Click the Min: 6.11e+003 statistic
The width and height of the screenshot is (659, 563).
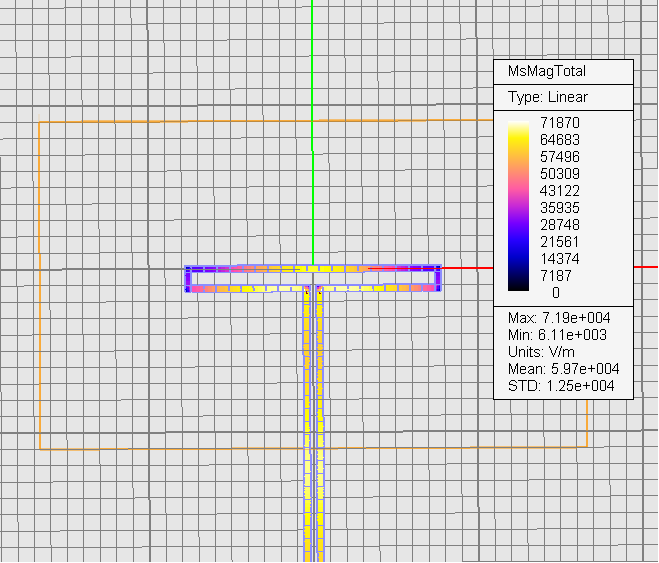click(x=557, y=335)
